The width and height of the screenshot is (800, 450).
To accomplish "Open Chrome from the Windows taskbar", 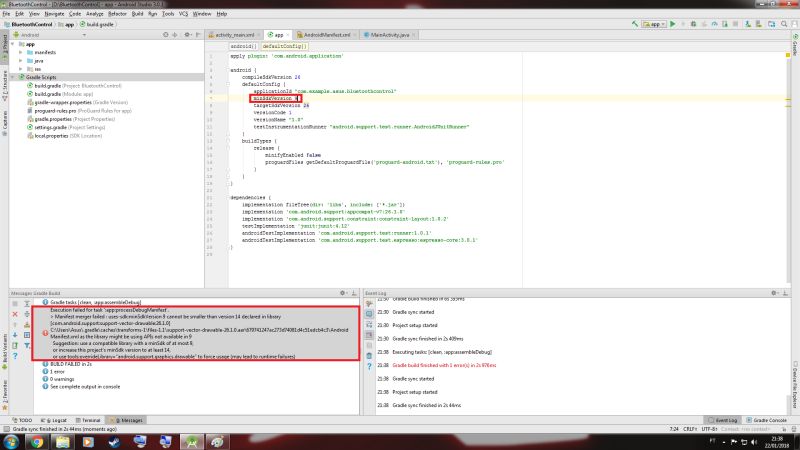I will (37, 441).
